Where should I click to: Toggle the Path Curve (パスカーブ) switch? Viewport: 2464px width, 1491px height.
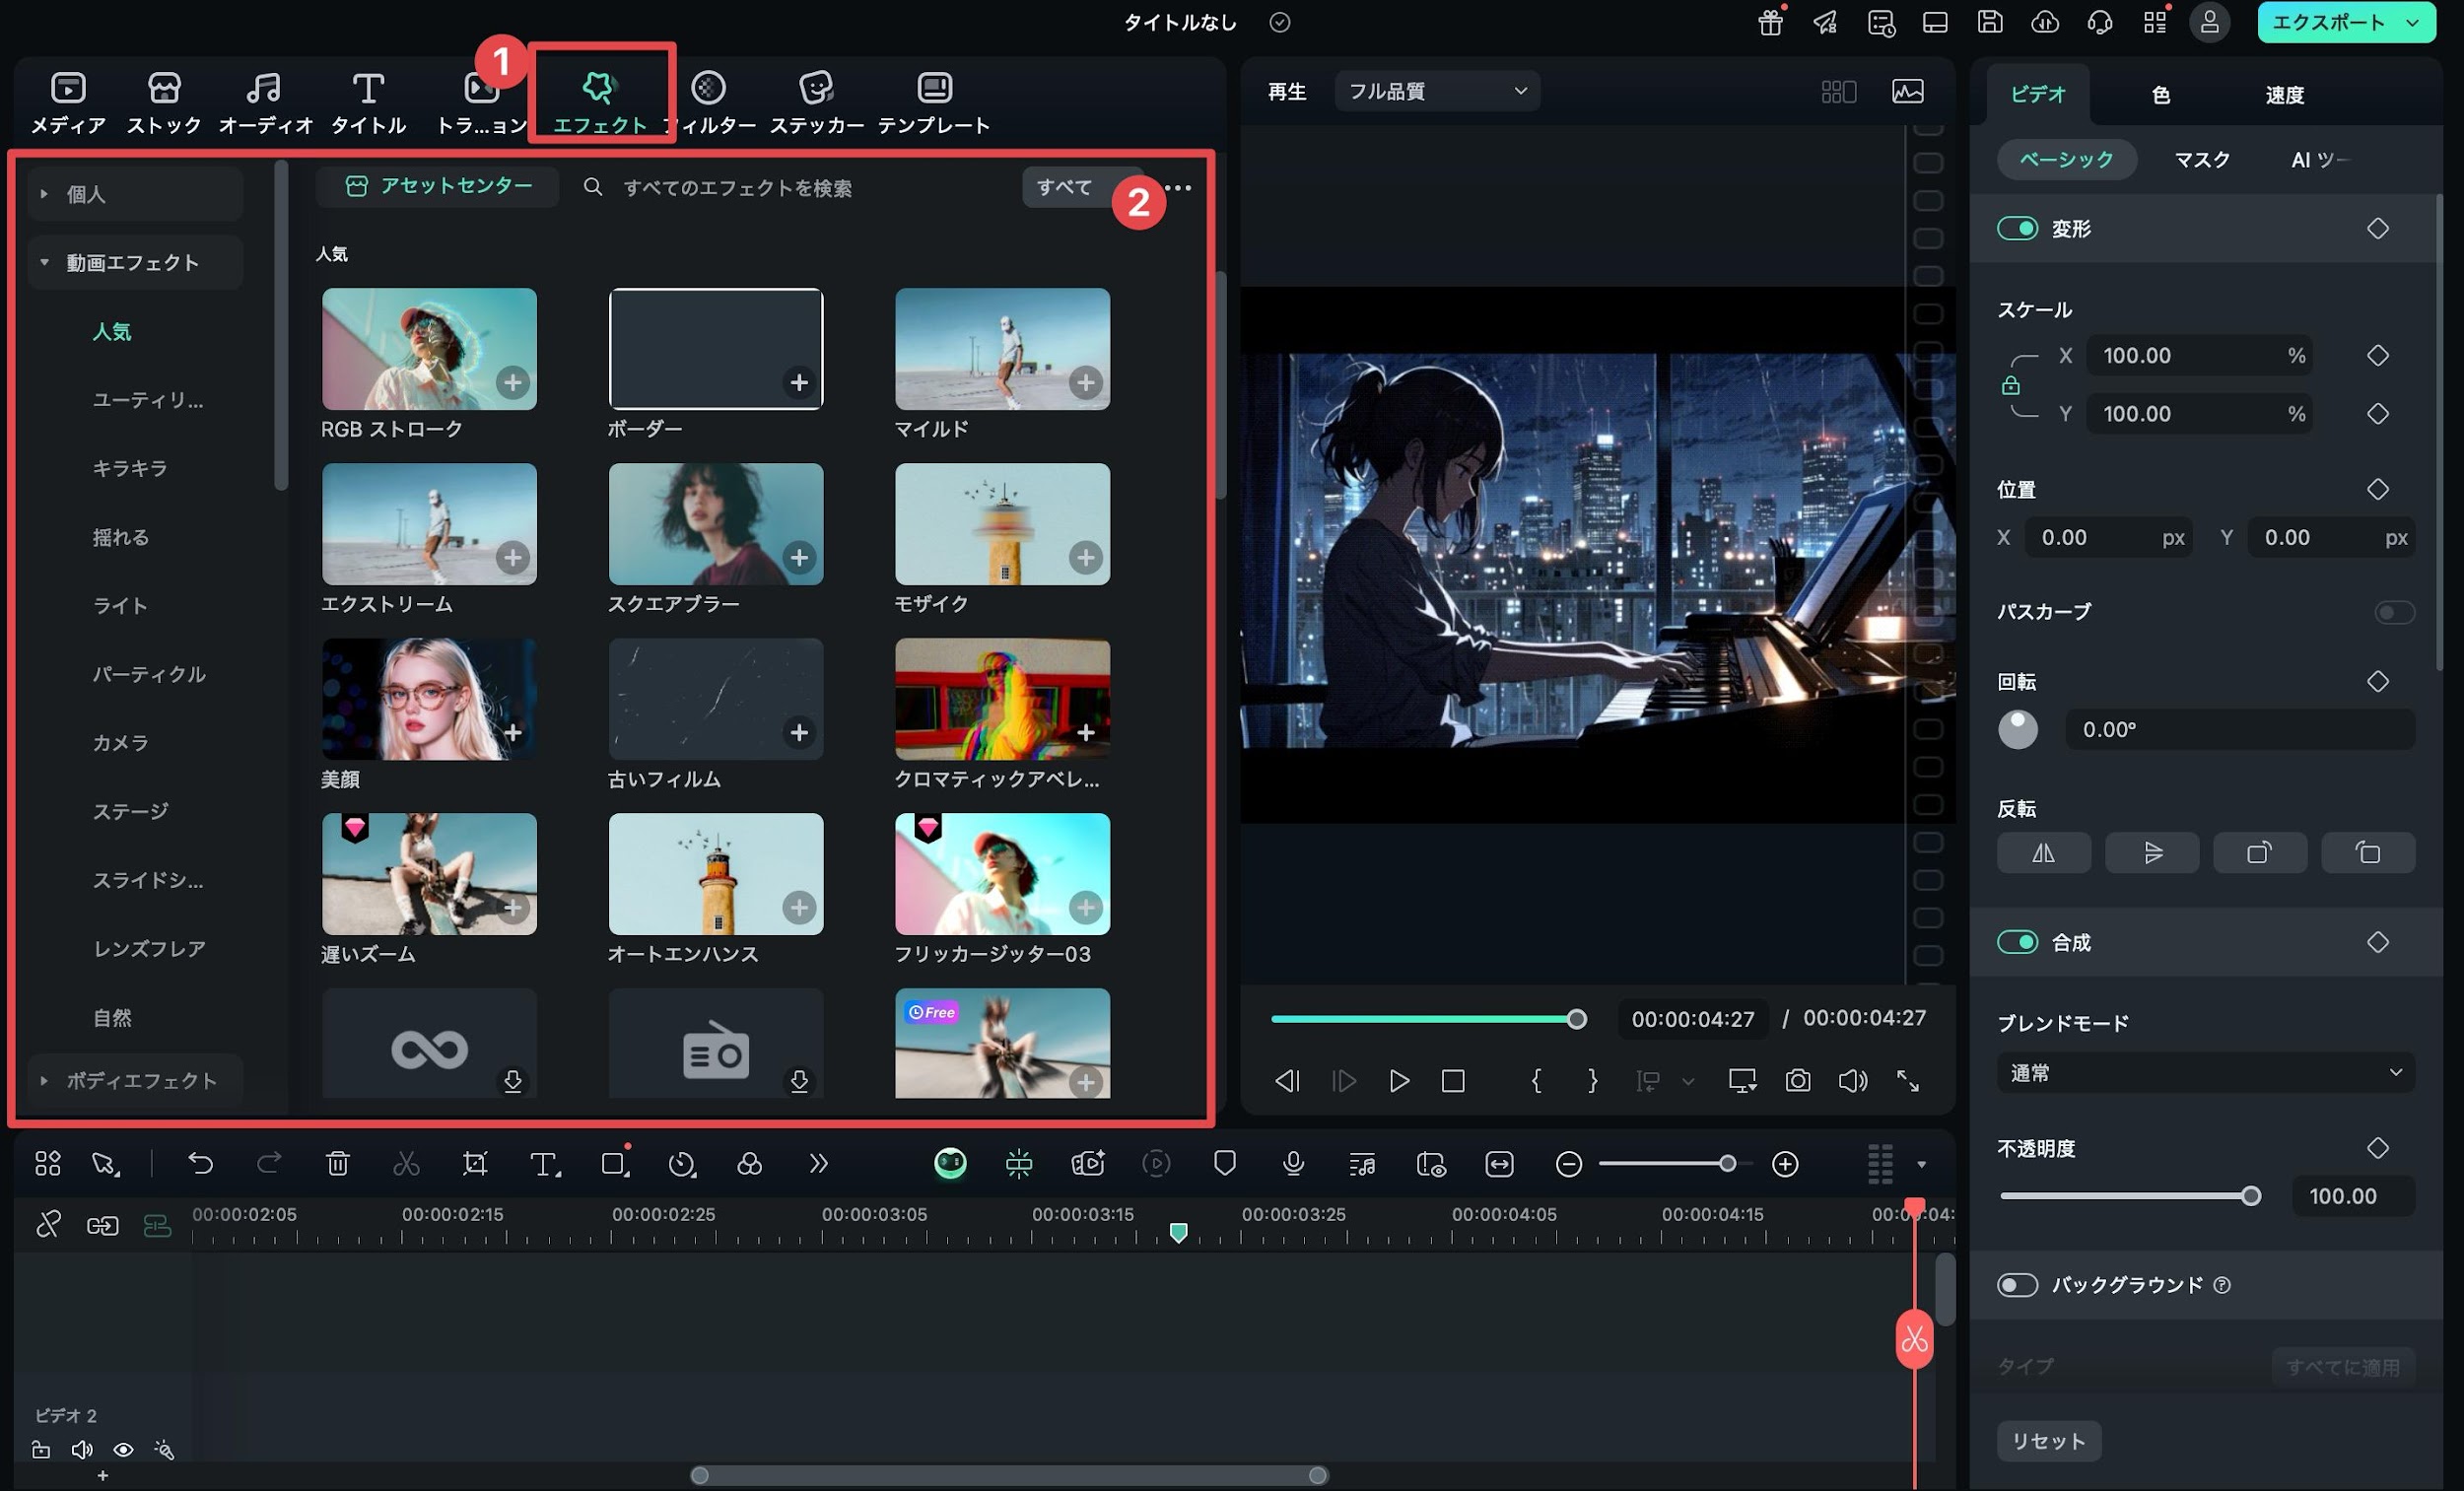(2395, 612)
